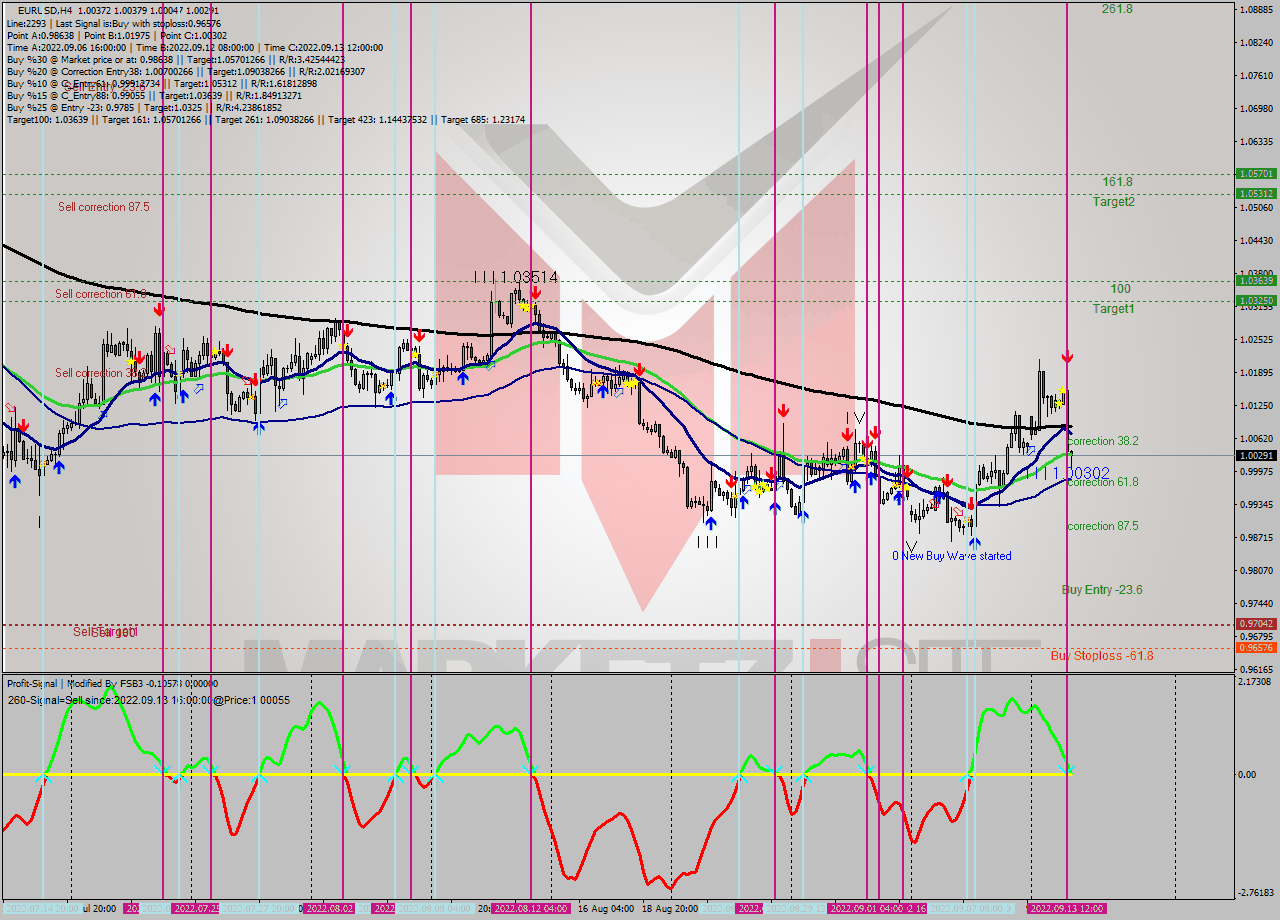The height and width of the screenshot is (920, 1280).
Task: Select the 'Buy Entry -23.6' label
Action: 1102,590
